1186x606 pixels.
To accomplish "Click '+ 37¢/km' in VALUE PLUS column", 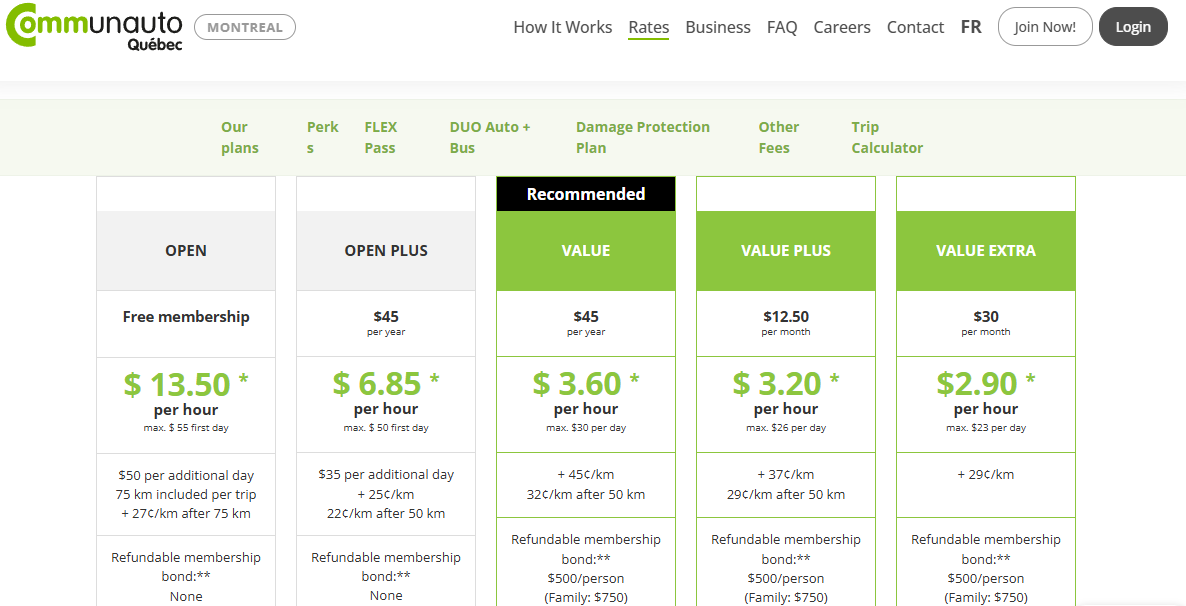I will (x=786, y=475).
